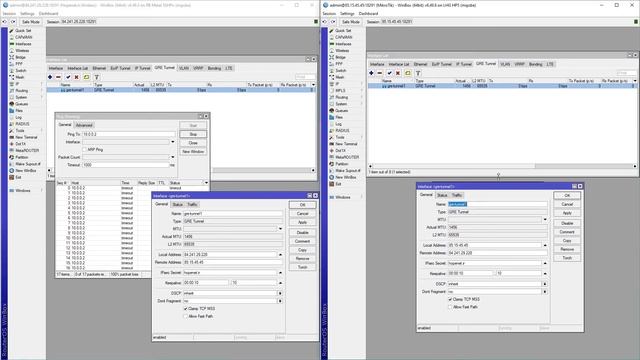640x360 pixels.
Task: Open column selector dropdown in right interface list
Action: click(x=635, y=81)
